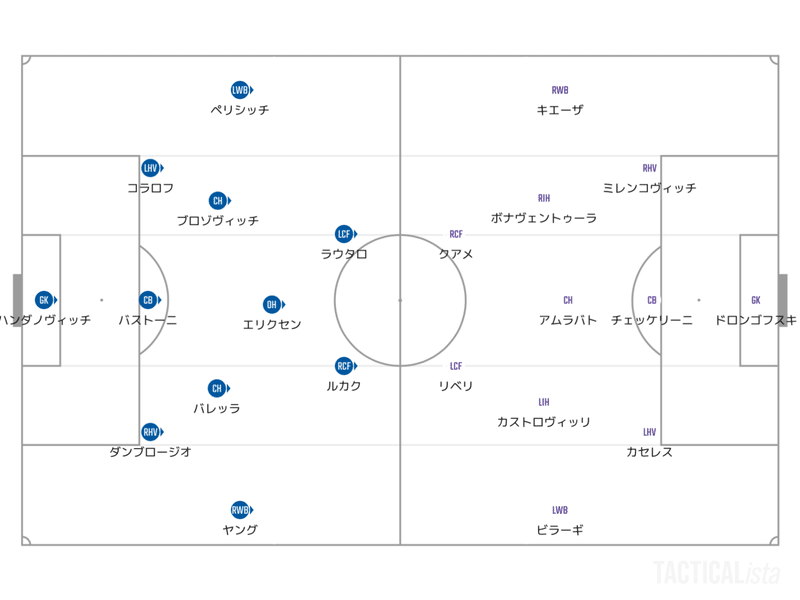Select the purple RWB label above キエーザ
The width and height of the screenshot is (800, 600).
(560, 90)
